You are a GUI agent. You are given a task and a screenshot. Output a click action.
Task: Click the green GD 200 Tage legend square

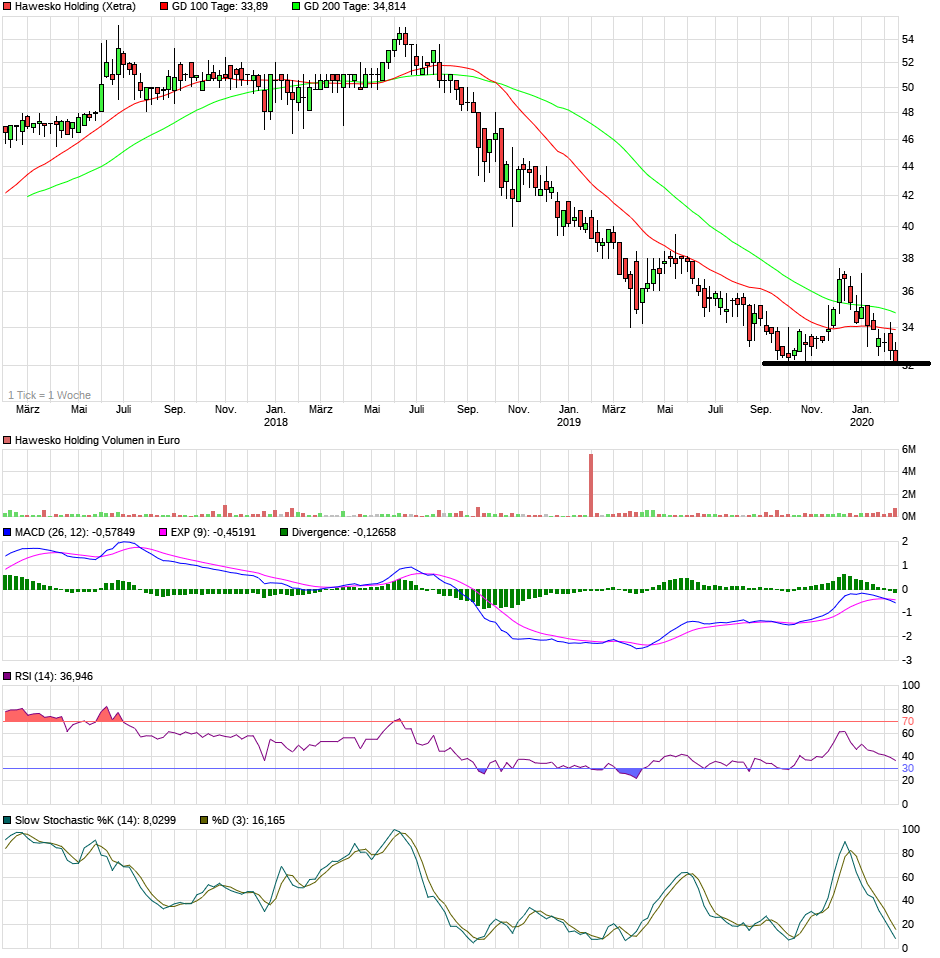(295, 6)
